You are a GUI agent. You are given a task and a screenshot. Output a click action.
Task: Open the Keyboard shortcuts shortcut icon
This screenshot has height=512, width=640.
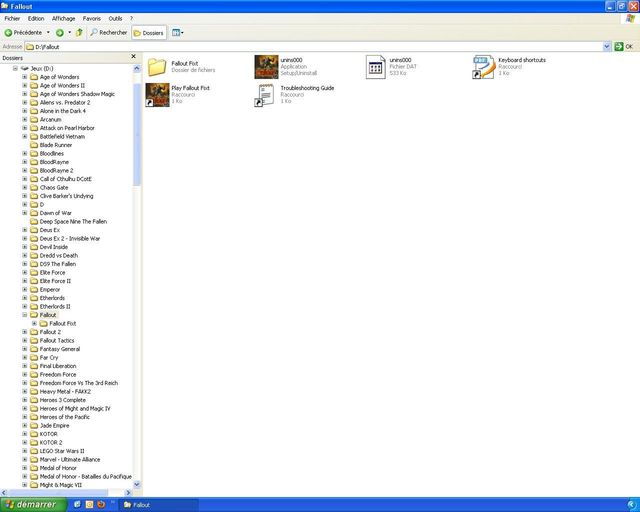(x=484, y=67)
